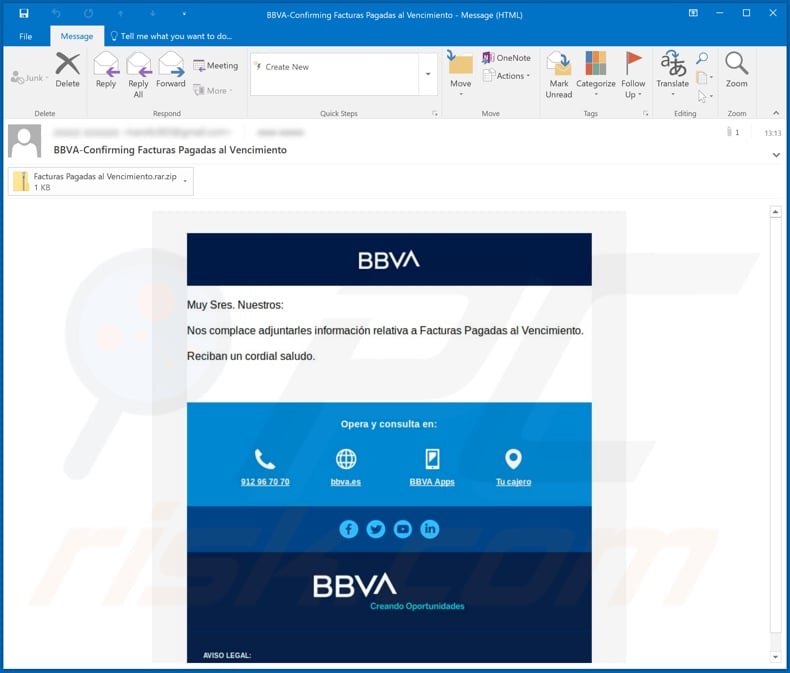The image size is (790, 673).
Task: Go to next item with down arrow
Action: tap(153, 14)
